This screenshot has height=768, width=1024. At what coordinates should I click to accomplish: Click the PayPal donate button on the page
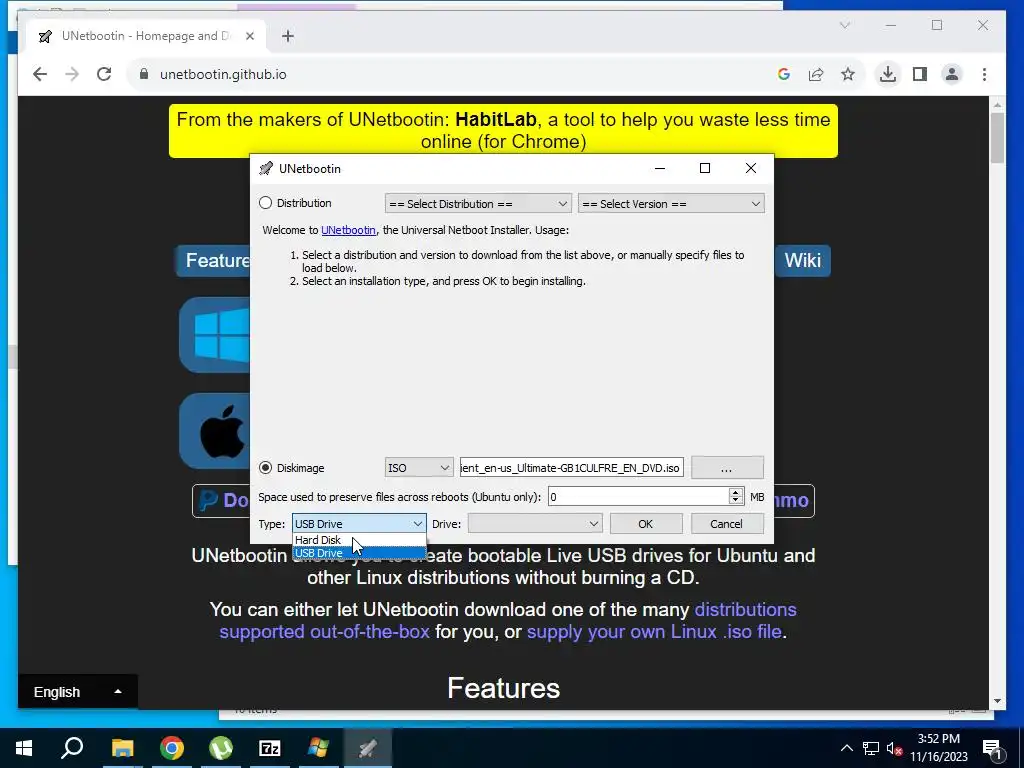[x=221, y=501]
